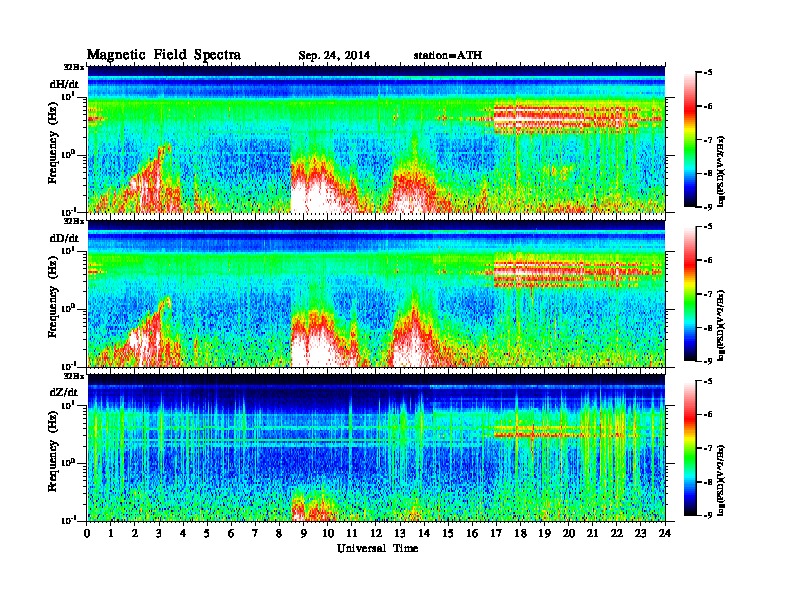Click the hour 21 tick label

tap(592, 533)
